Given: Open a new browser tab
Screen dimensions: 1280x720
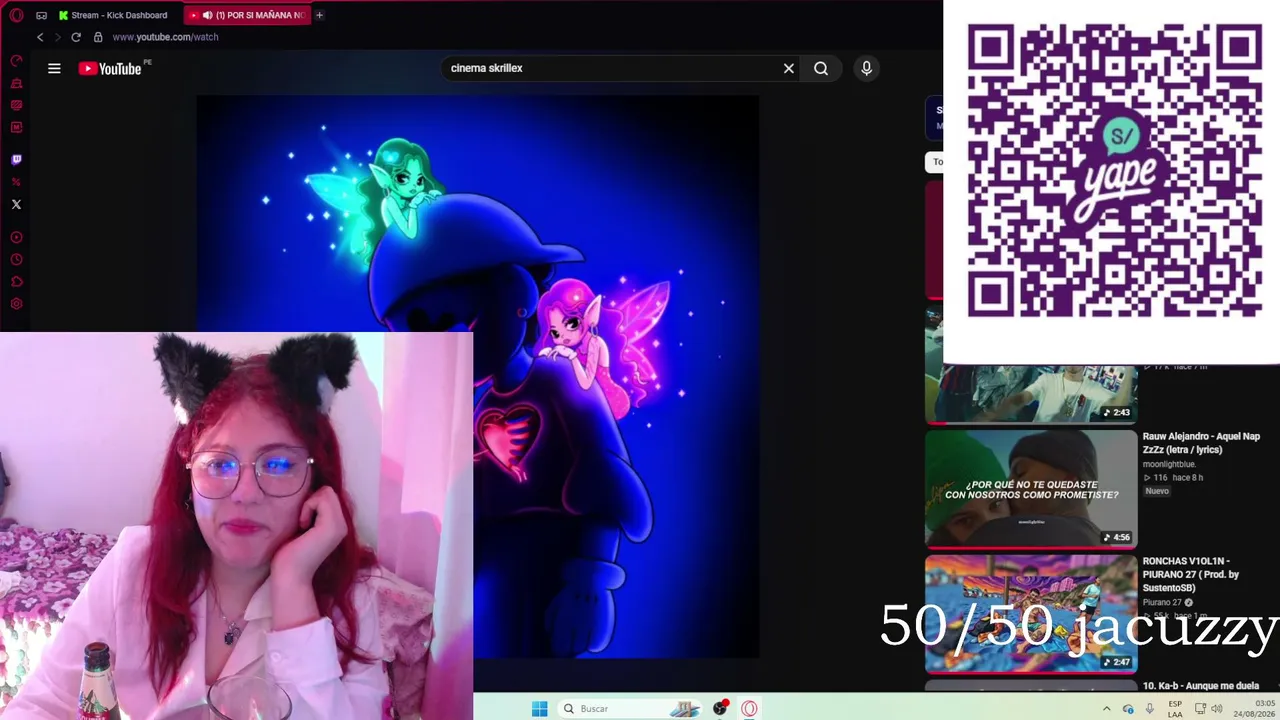Looking at the screenshot, I should click(x=319, y=15).
